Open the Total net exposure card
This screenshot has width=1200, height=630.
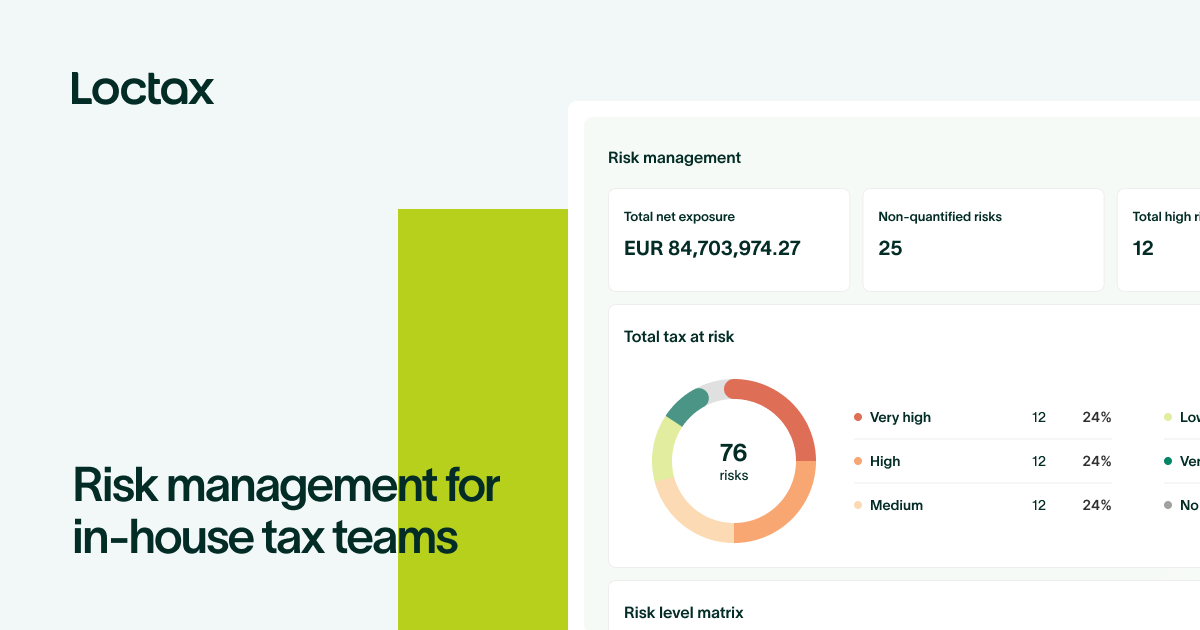coord(728,239)
